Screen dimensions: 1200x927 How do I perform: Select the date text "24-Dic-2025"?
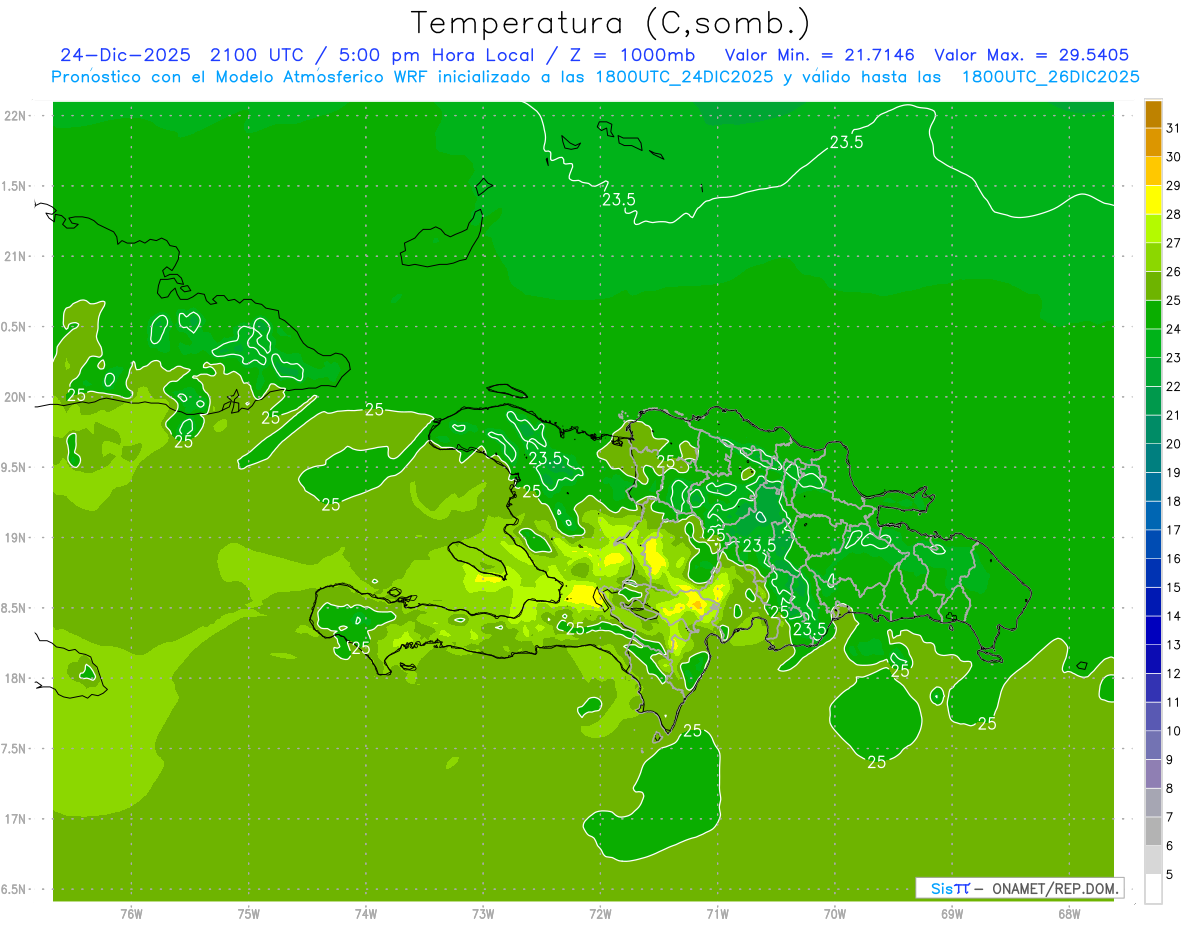point(125,55)
